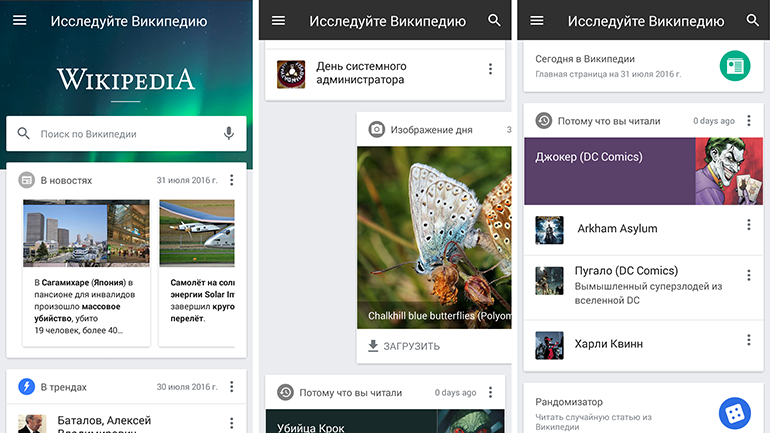Read the Самолёт на солнечной энергии news text

click(x=202, y=300)
